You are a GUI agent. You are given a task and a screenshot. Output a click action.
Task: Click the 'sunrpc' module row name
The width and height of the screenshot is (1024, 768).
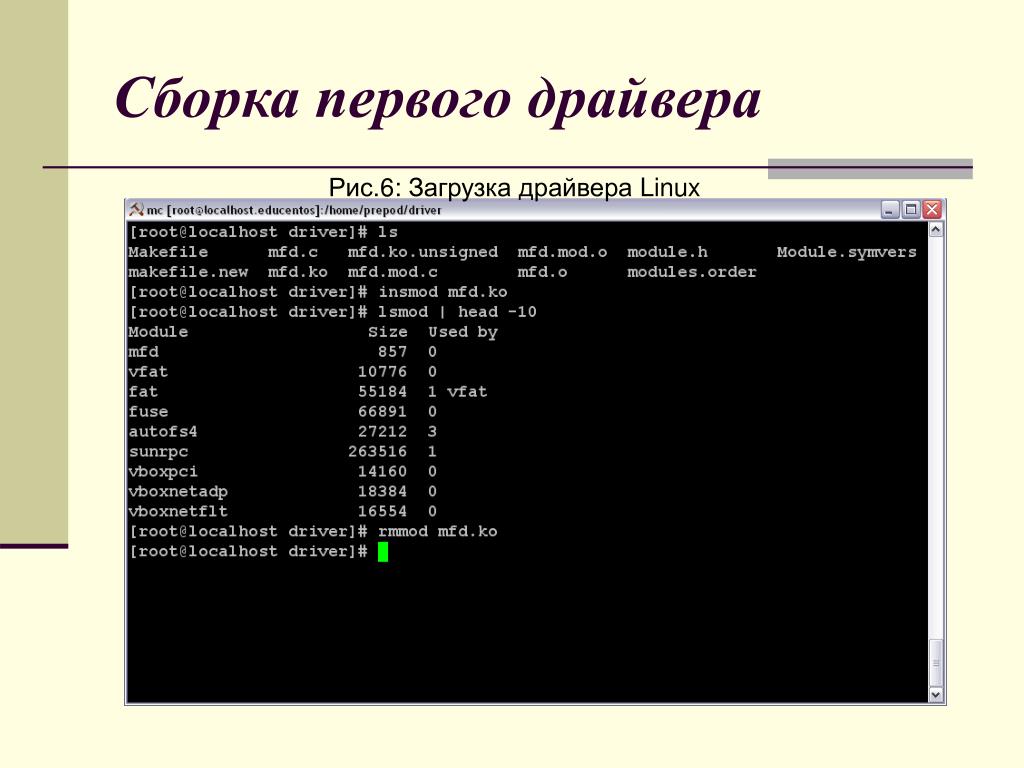click(x=158, y=452)
